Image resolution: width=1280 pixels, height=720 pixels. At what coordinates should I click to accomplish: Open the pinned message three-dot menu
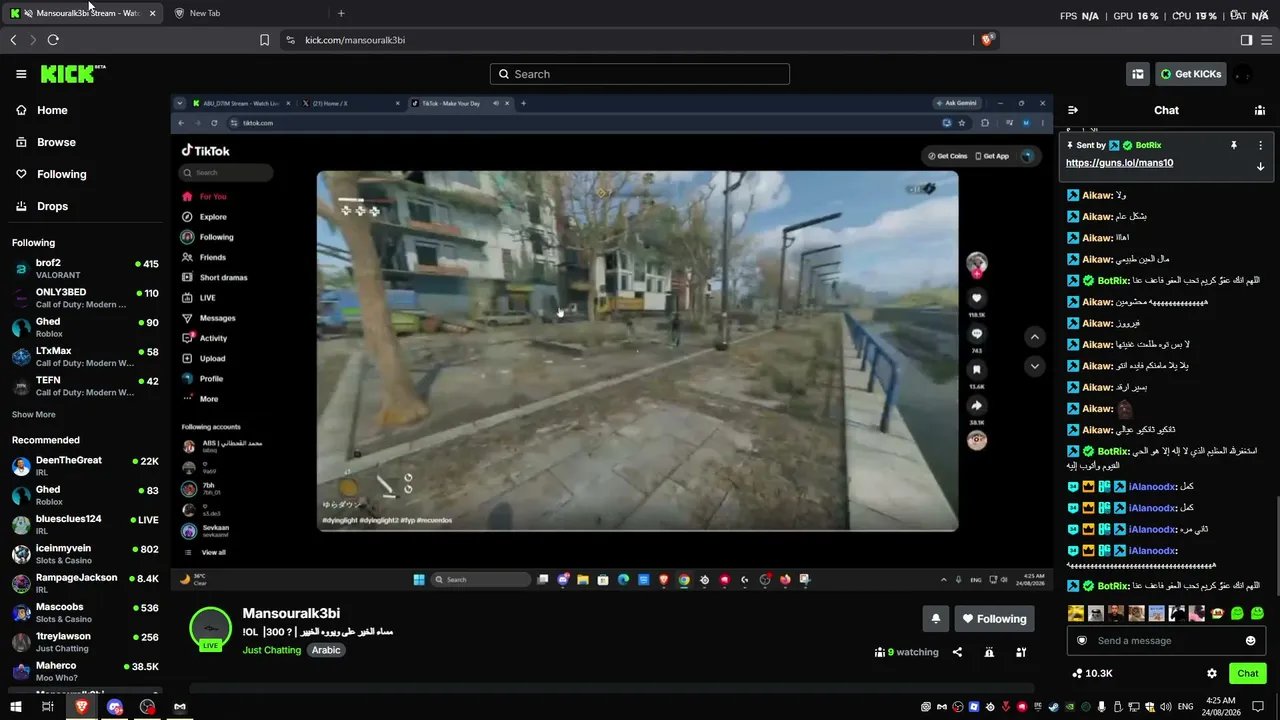[1260, 145]
